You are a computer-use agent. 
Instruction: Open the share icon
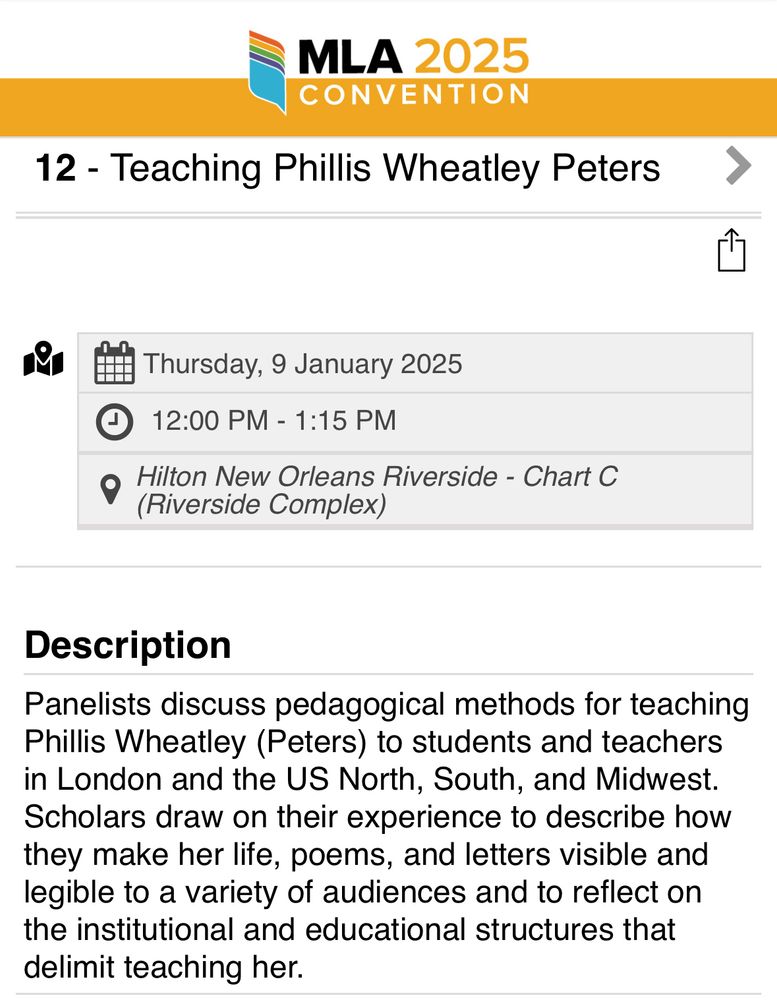(x=733, y=250)
